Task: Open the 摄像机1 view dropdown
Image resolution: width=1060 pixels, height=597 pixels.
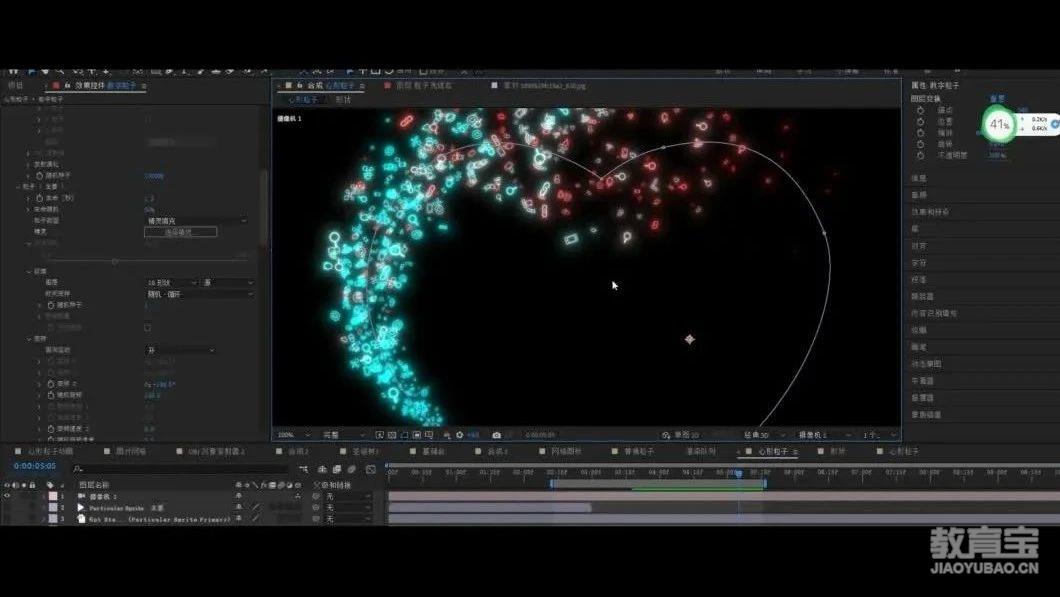Action: 823,435
